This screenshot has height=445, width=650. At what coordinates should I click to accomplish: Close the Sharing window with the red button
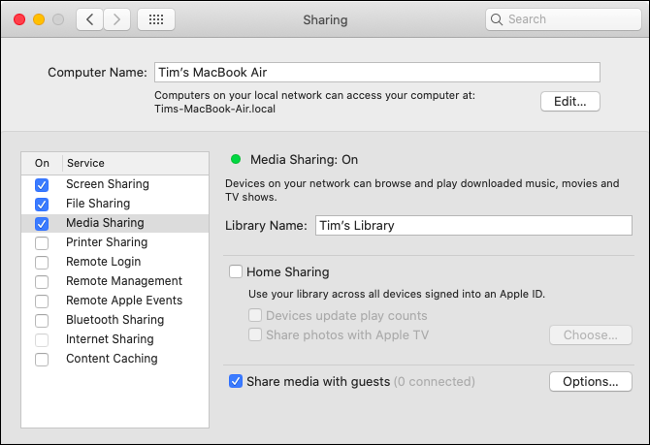19,19
